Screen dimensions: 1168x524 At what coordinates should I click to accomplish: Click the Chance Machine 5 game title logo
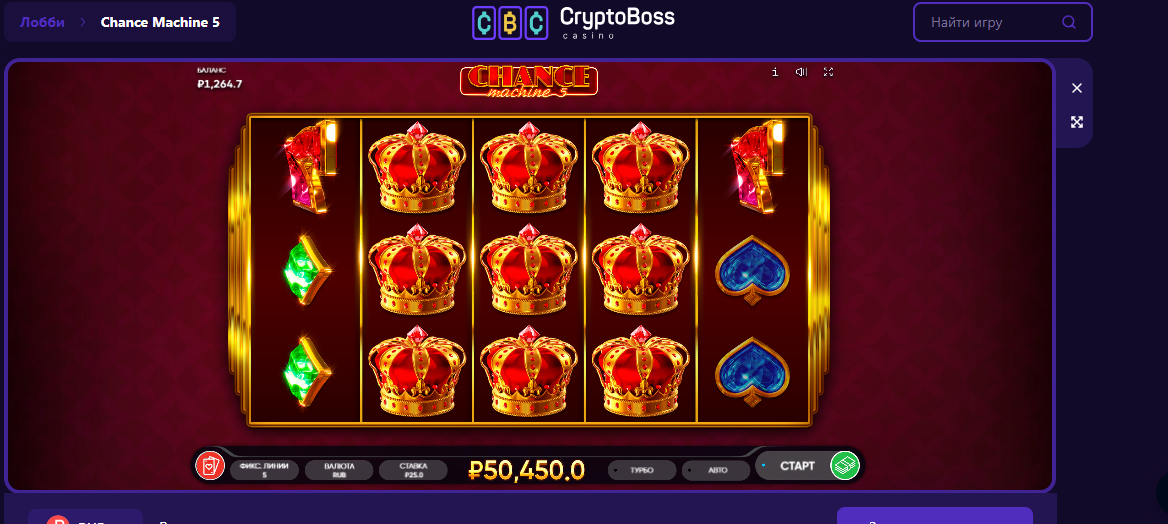coord(529,81)
